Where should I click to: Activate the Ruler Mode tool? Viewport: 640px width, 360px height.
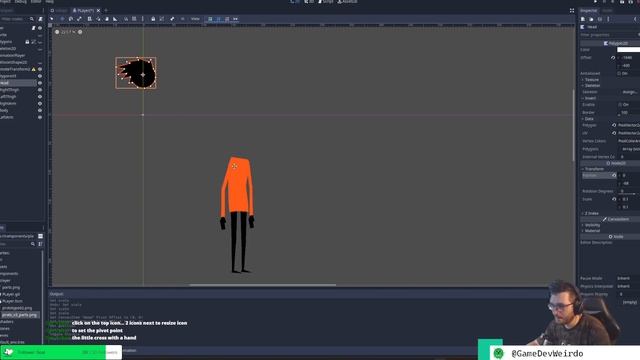click(115, 19)
